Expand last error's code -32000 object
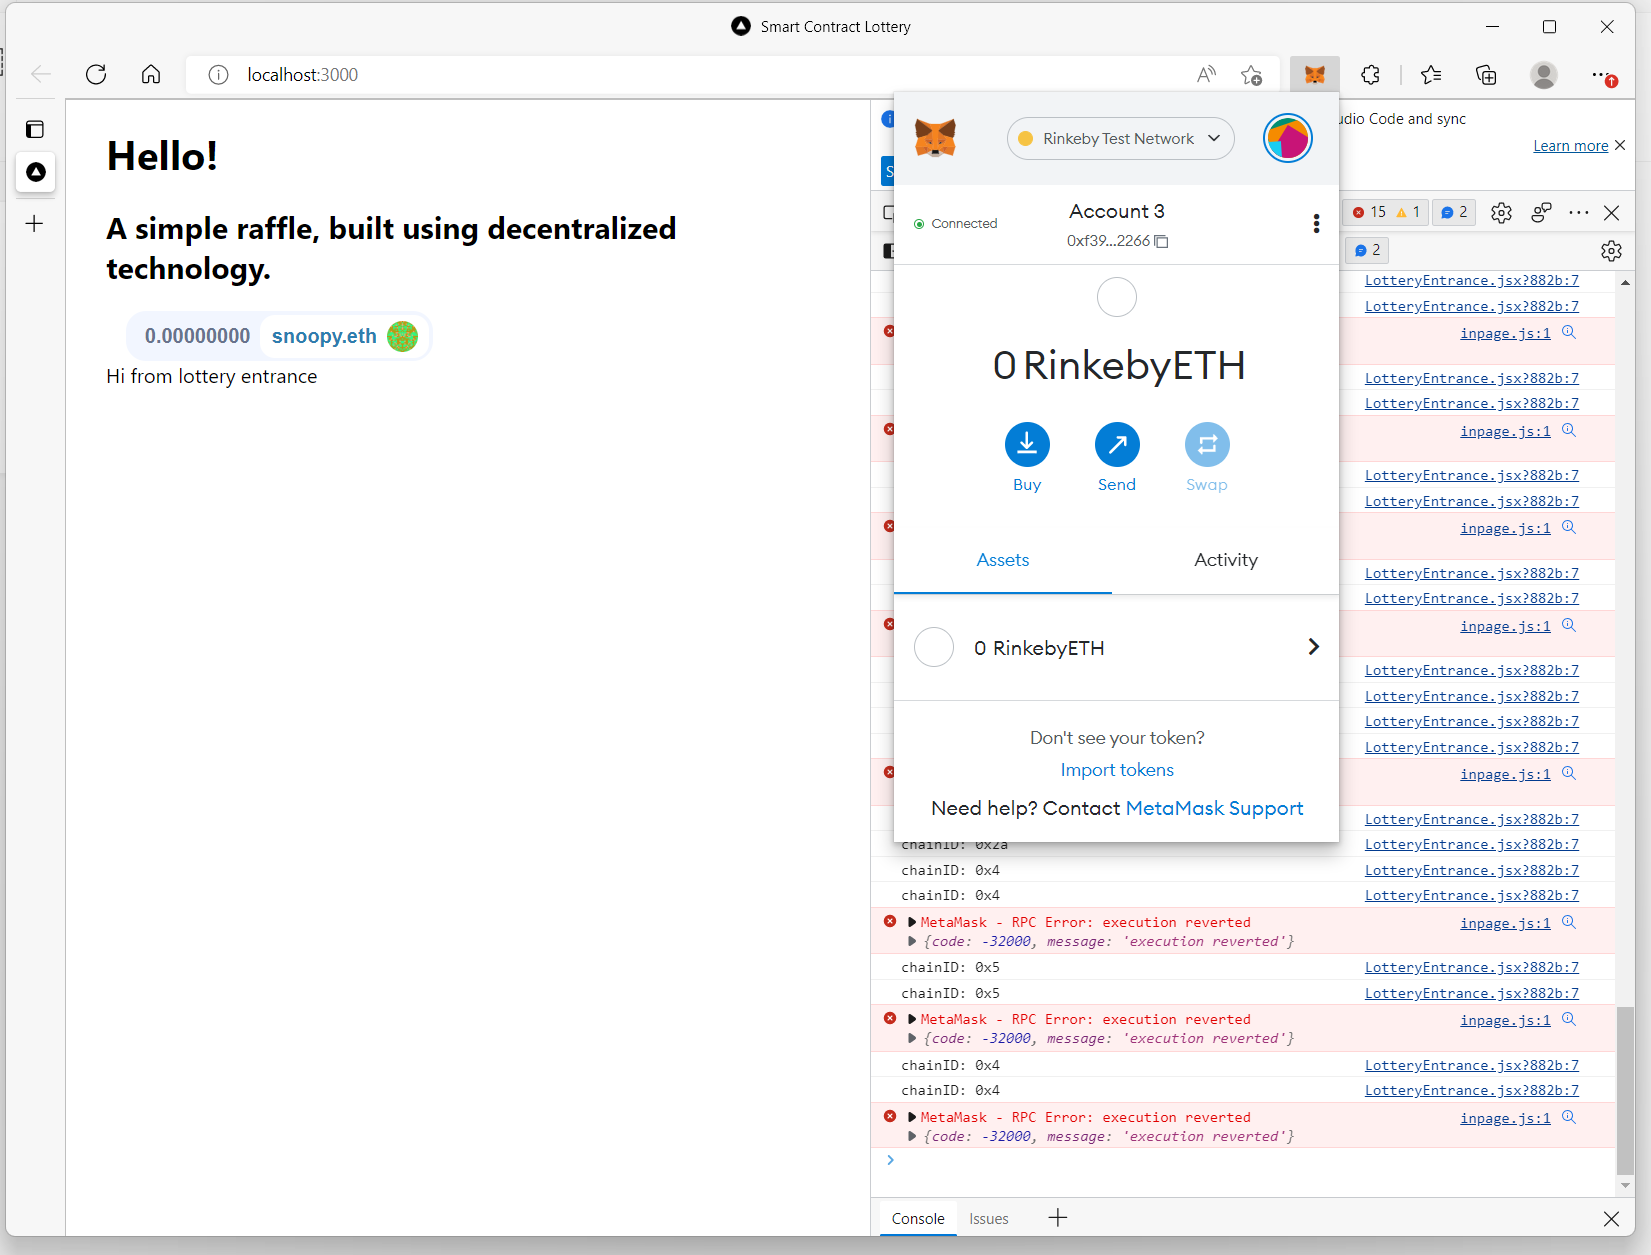 pyautogui.click(x=912, y=1136)
